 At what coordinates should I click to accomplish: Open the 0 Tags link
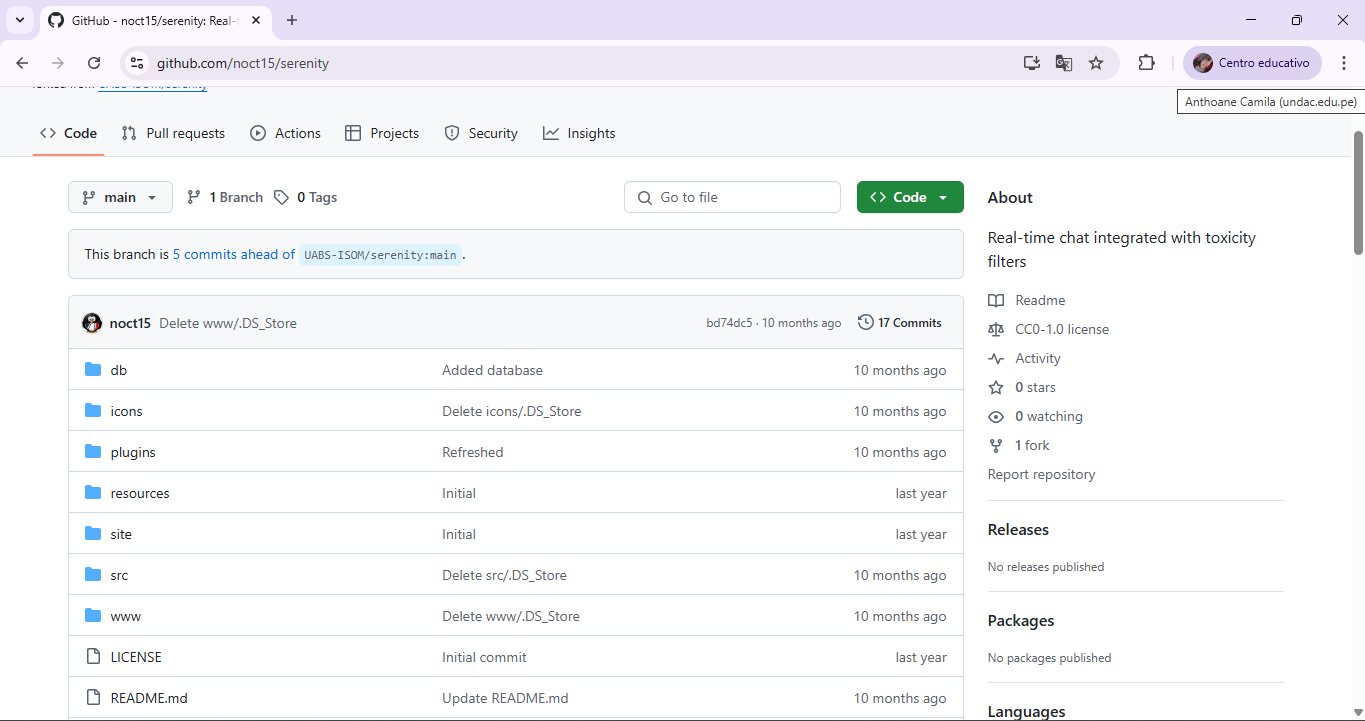(306, 197)
